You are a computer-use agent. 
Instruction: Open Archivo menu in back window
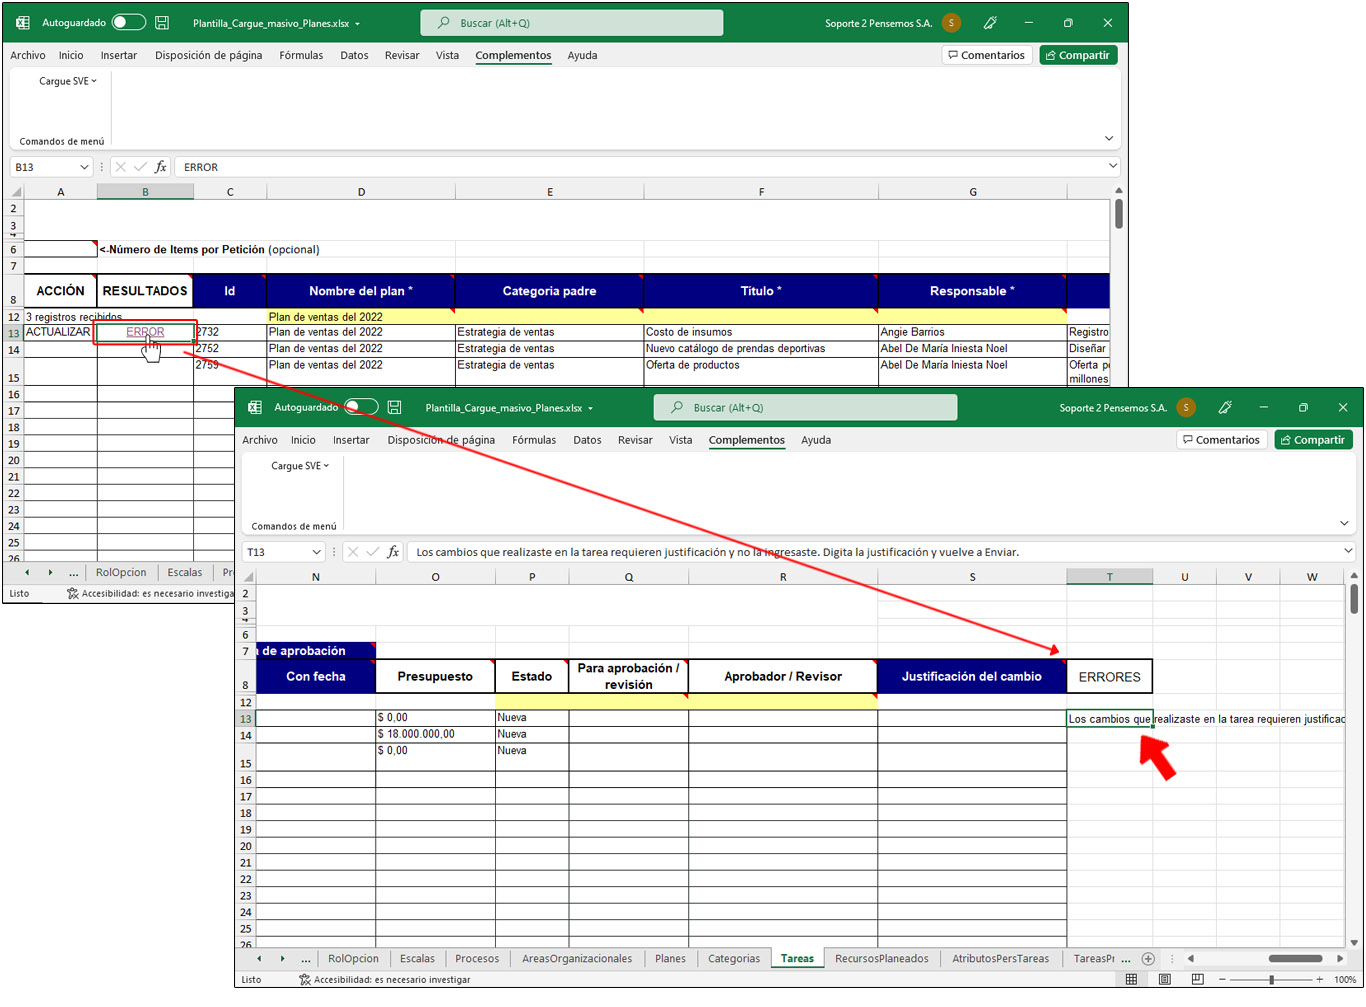coord(28,55)
